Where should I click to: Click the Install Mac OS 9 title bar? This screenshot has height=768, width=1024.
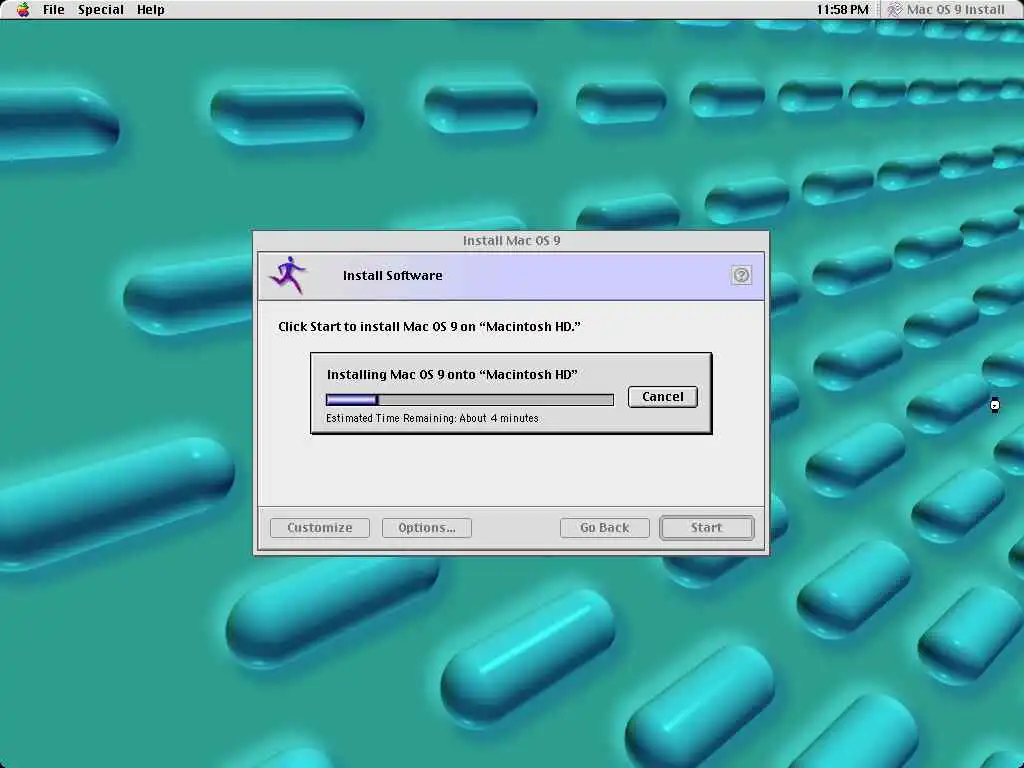(511, 240)
